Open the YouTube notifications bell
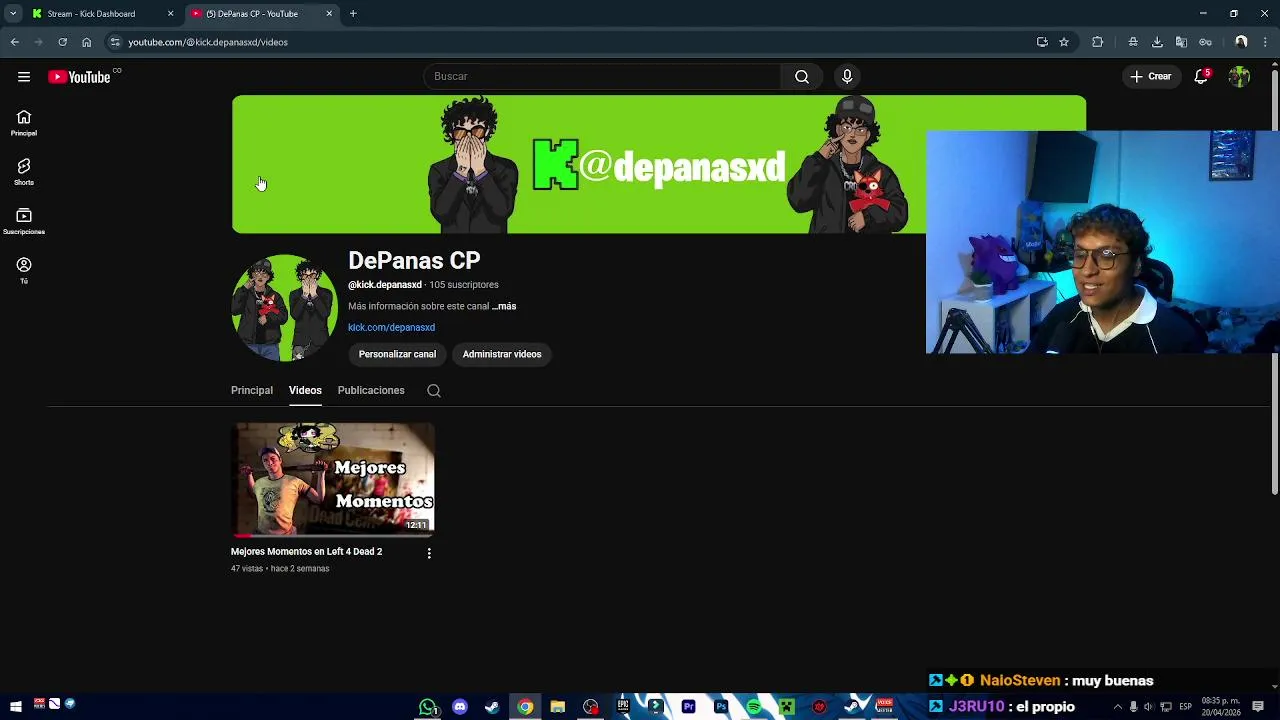 point(1201,77)
